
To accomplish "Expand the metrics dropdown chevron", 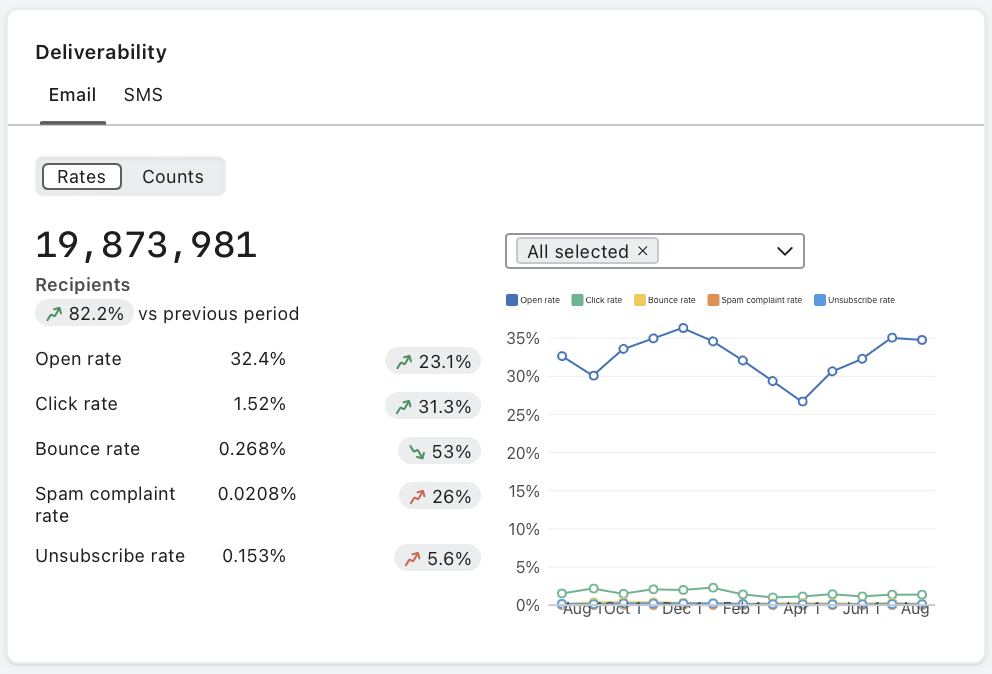I will [785, 251].
